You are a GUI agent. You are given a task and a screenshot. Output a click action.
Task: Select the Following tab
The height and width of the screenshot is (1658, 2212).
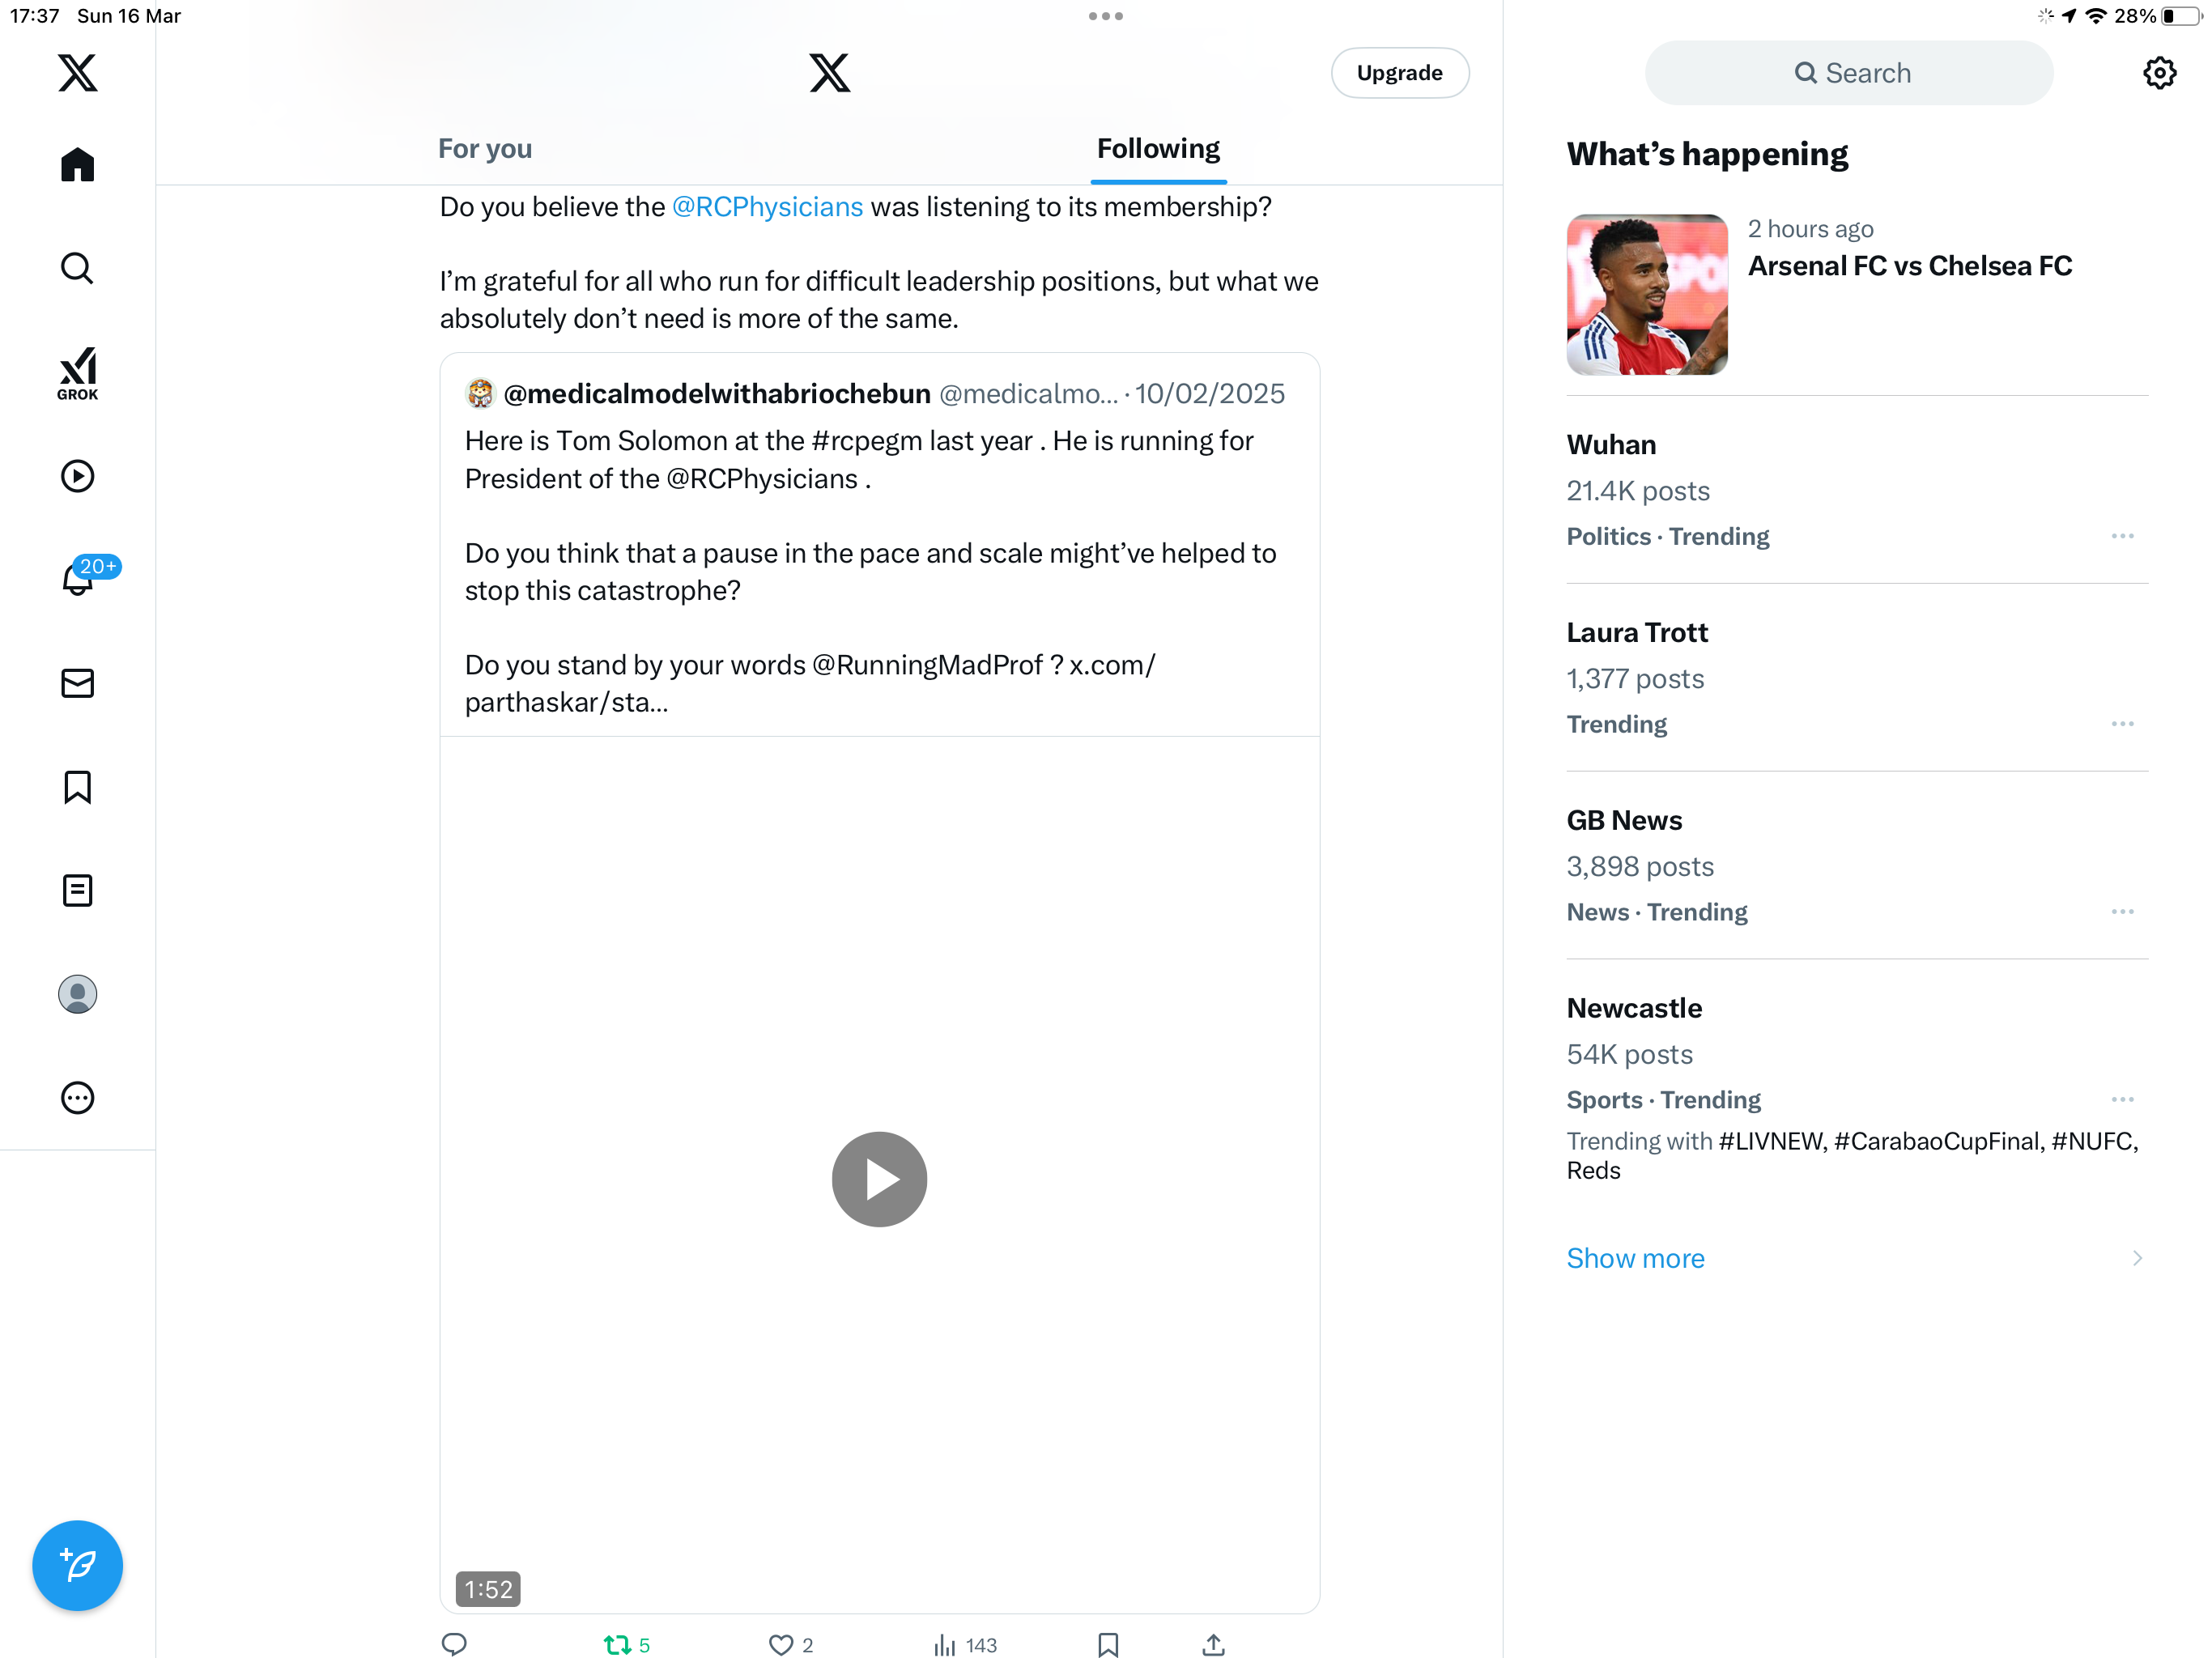(1158, 149)
